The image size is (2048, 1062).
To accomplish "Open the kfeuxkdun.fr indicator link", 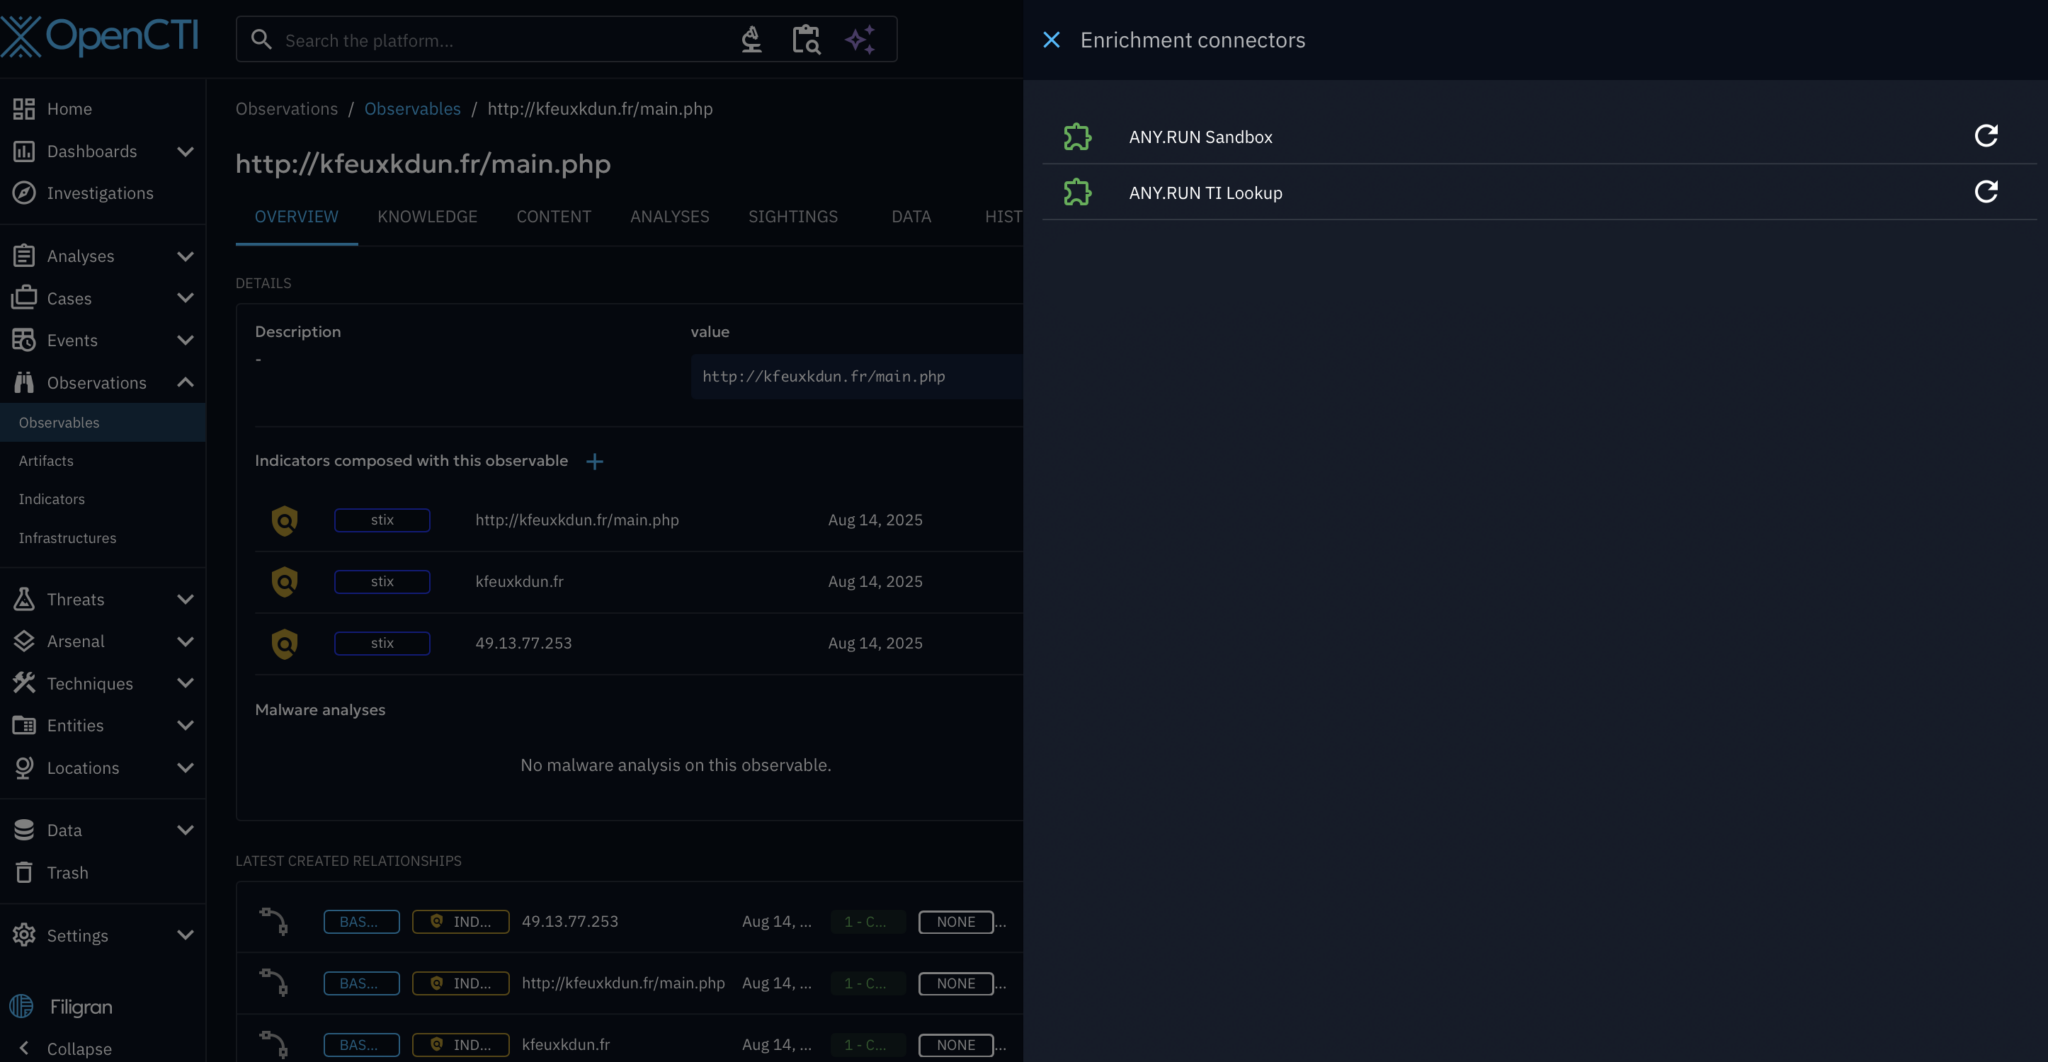I will click(x=519, y=581).
